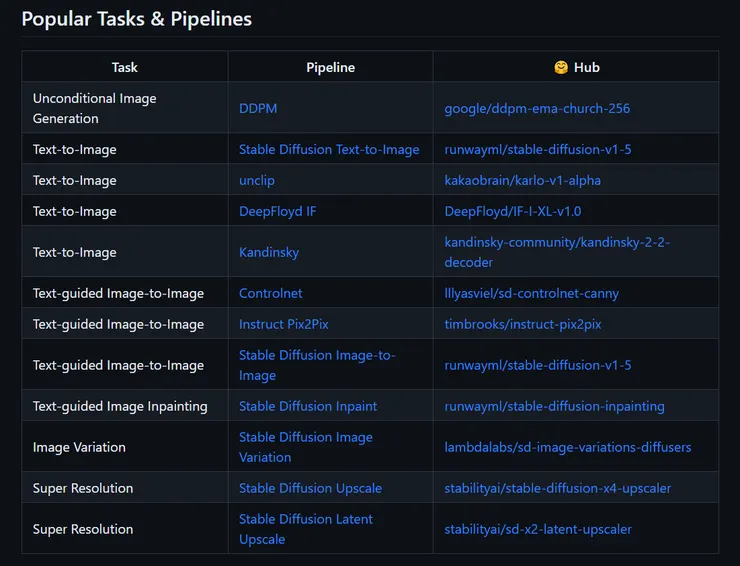740x566 pixels.
Task: Open the lambdalabs/sd-image-variations-diffusers link
Action: 567,447
